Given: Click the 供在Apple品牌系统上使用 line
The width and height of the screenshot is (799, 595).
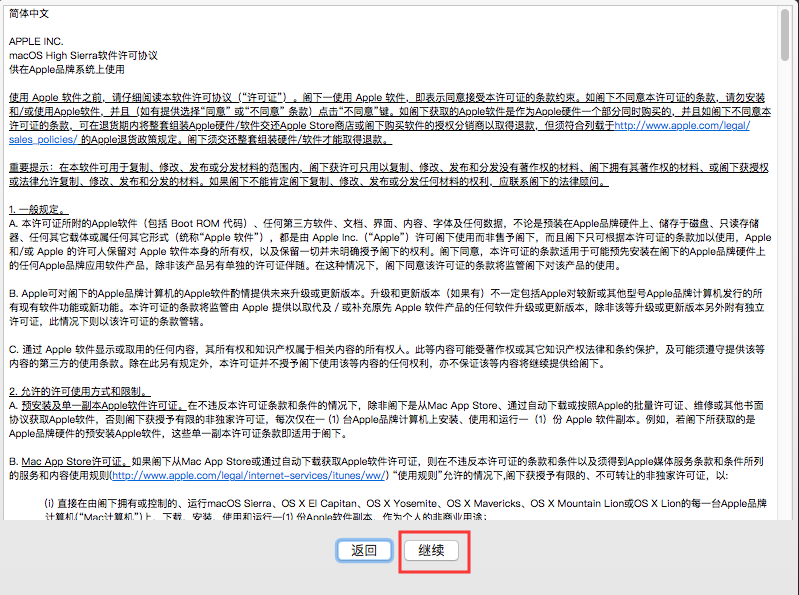Looking at the screenshot, I should pyautogui.click(x=67, y=69).
